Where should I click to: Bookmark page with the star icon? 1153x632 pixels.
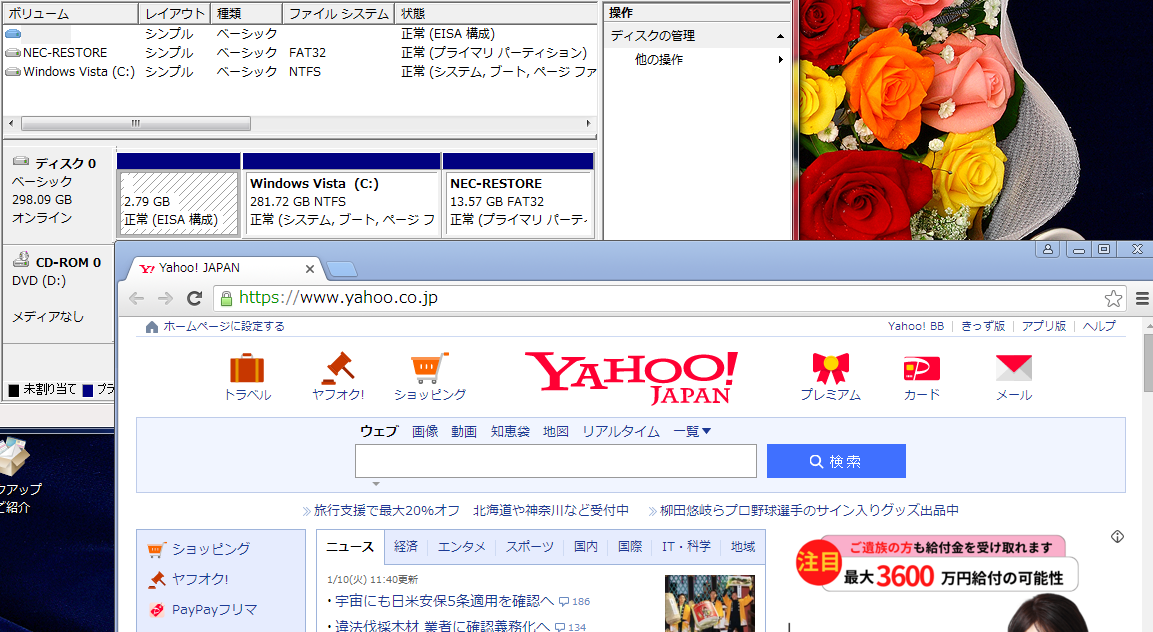click(x=1113, y=298)
